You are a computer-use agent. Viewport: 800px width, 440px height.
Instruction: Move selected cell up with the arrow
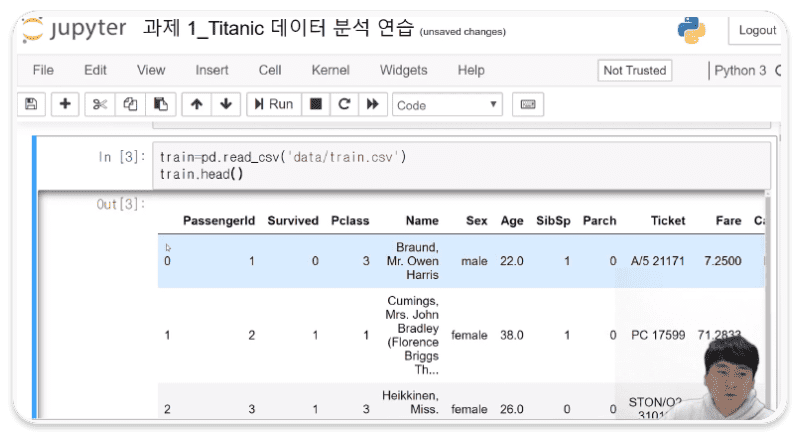[196, 104]
